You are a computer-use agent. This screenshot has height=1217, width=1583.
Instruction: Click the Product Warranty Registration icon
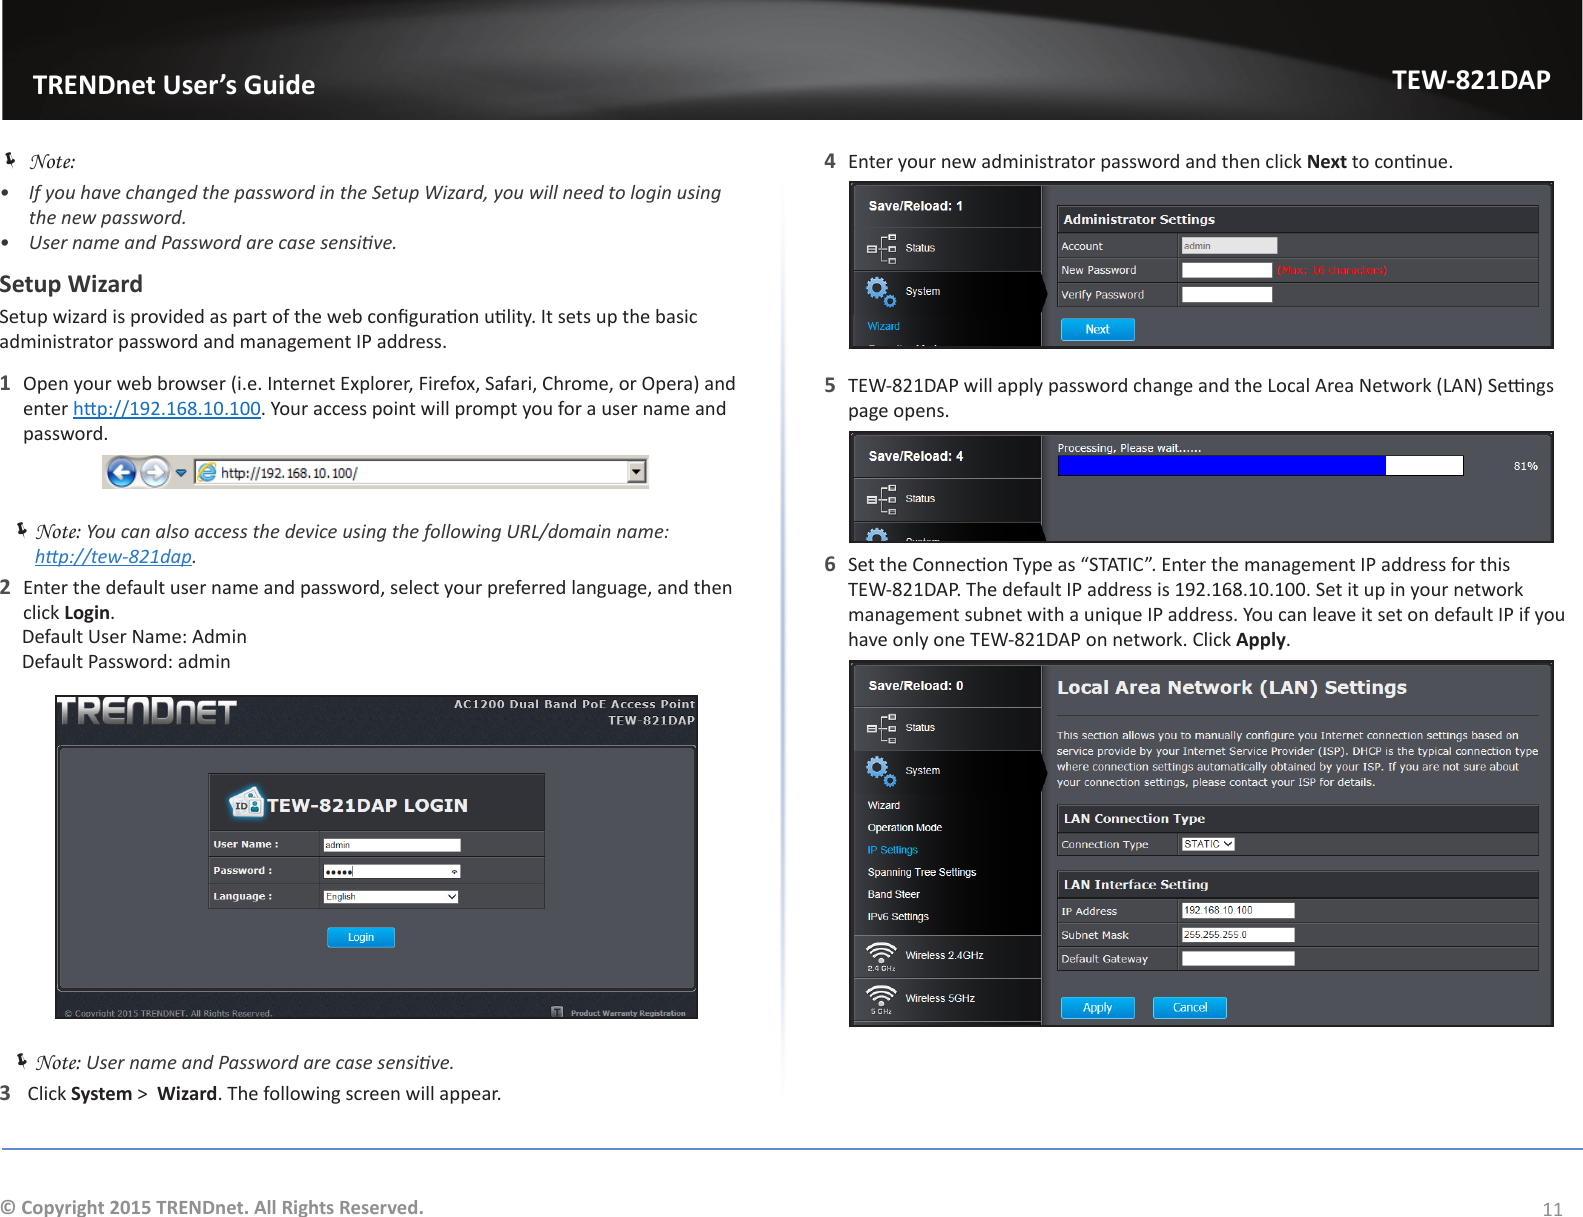tap(557, 1012)
